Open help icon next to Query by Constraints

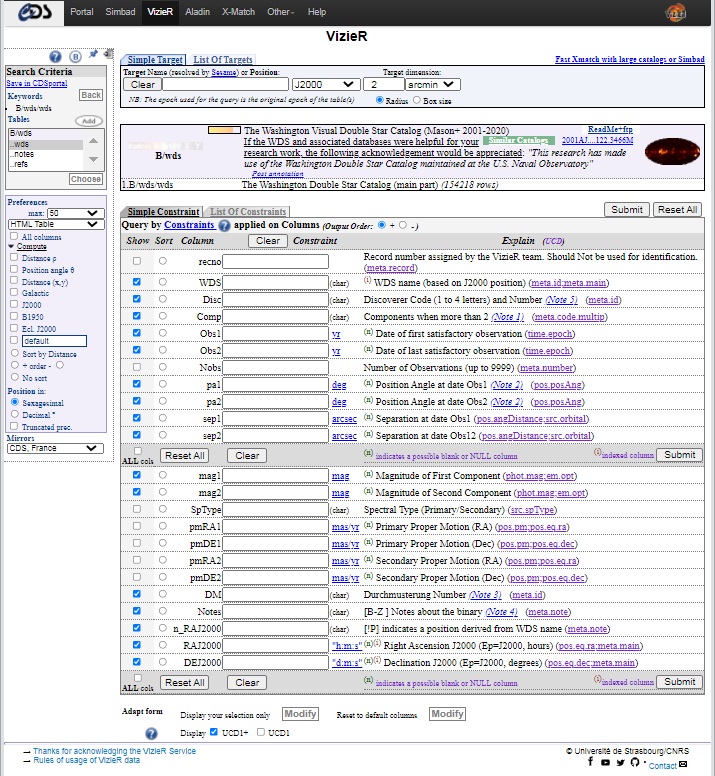tap(224, 226)
